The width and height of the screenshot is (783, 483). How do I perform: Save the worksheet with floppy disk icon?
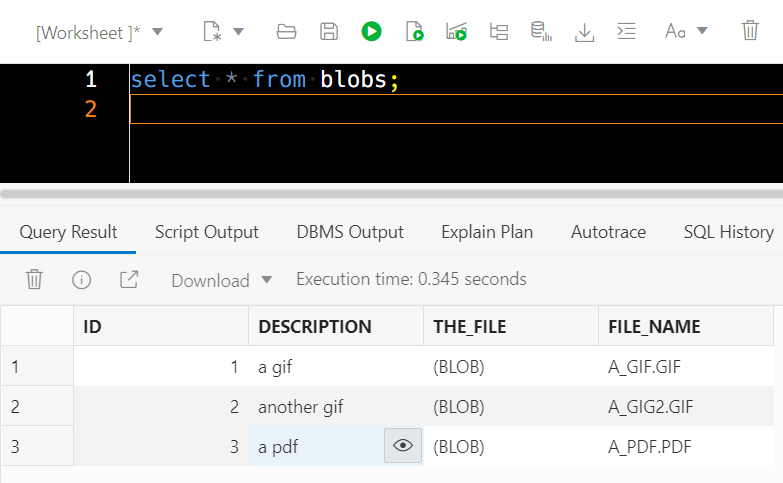click(329, 31)
